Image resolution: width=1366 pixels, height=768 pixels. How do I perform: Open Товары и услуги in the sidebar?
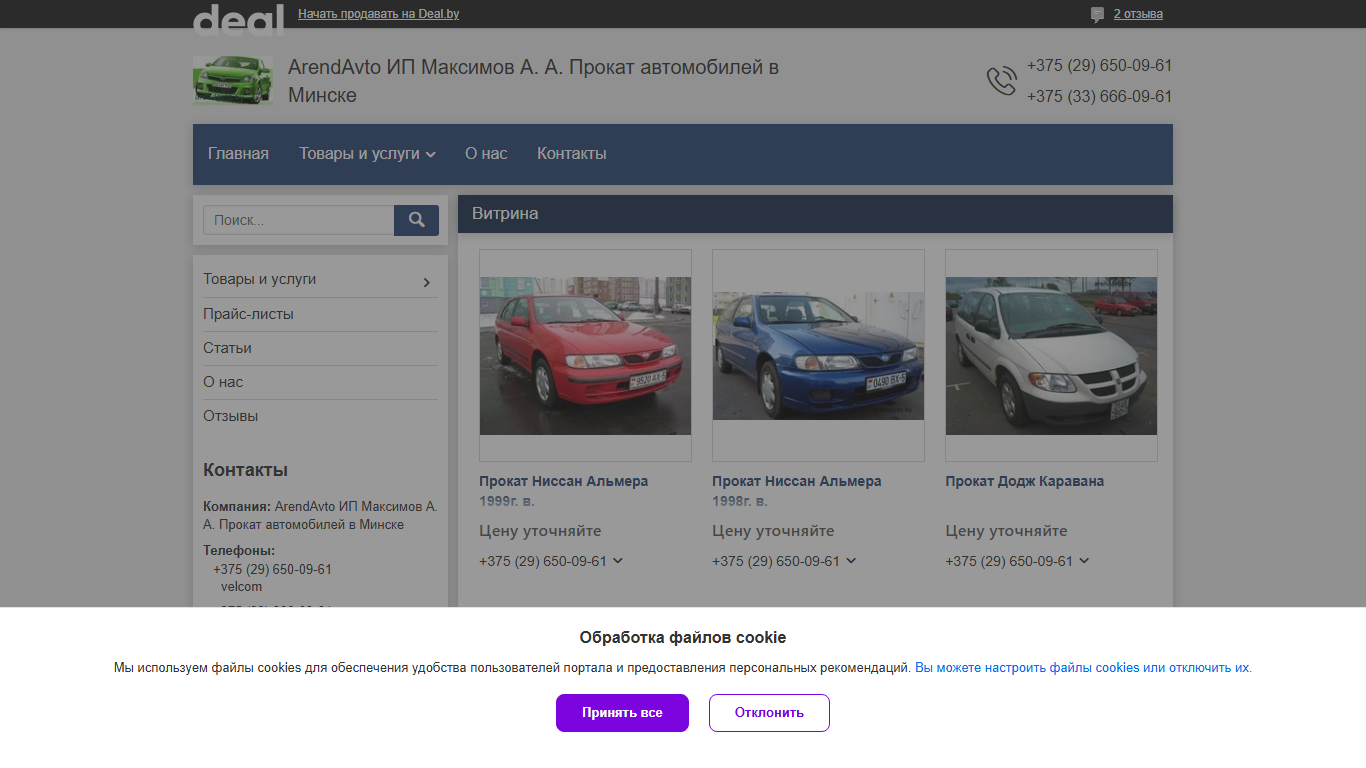[260, 279]
